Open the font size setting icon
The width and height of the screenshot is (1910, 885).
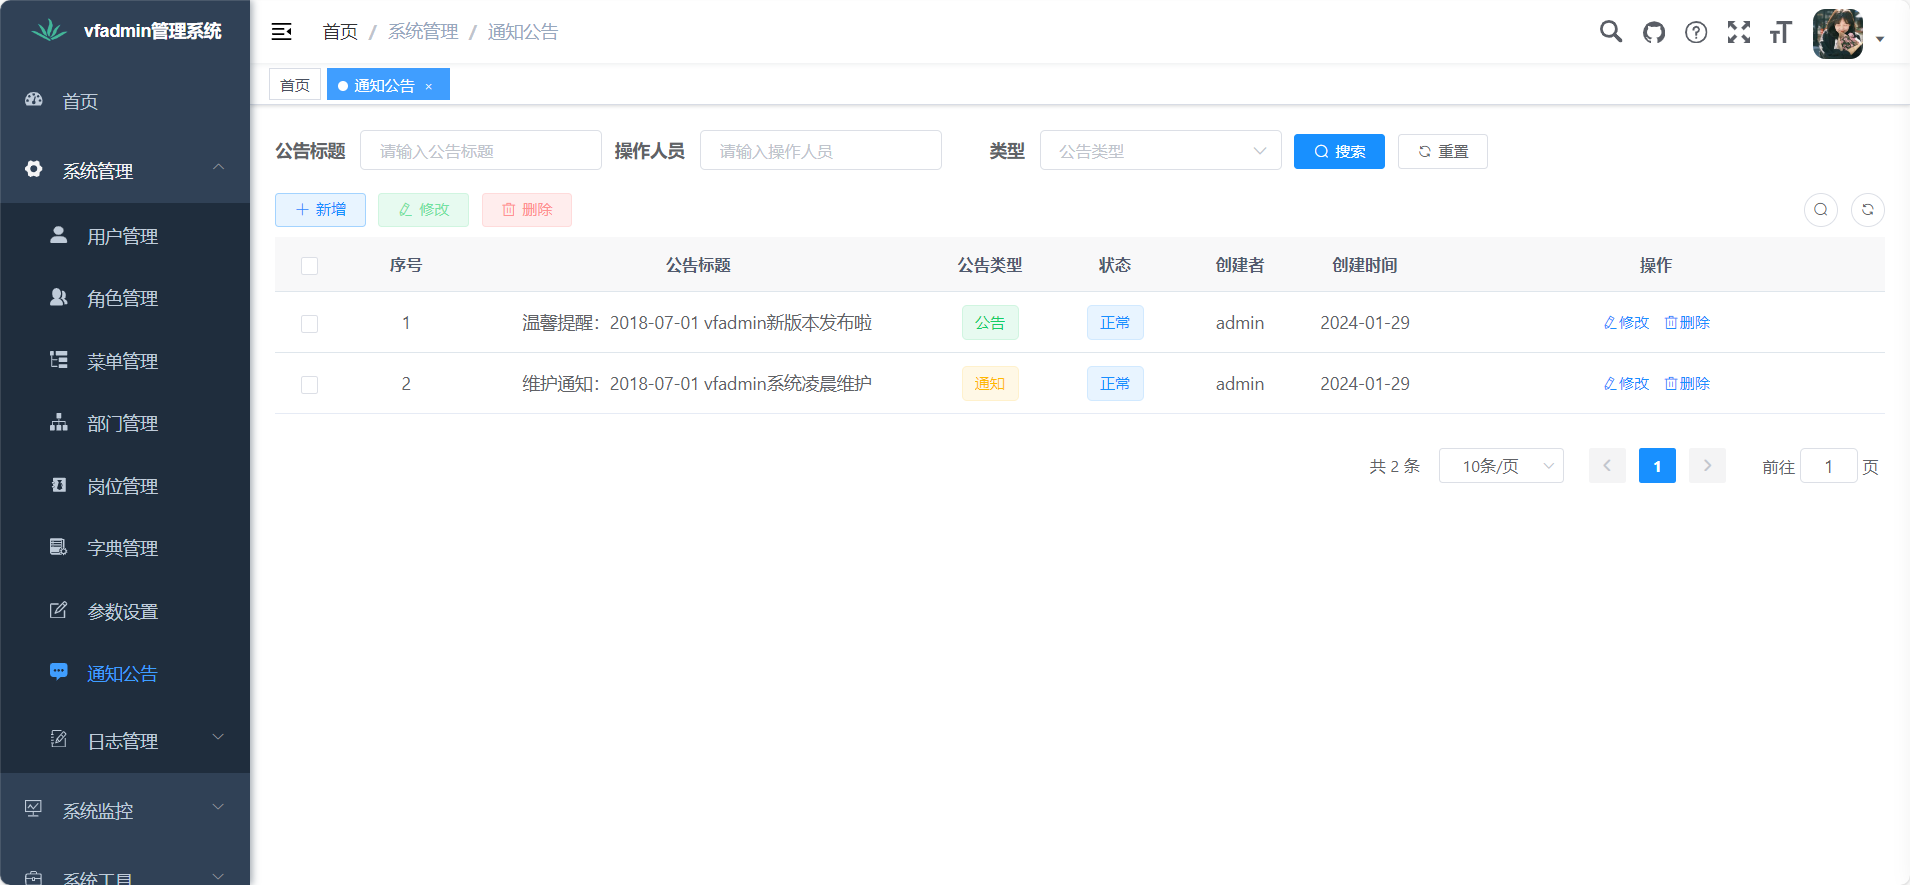[1780, 32]
